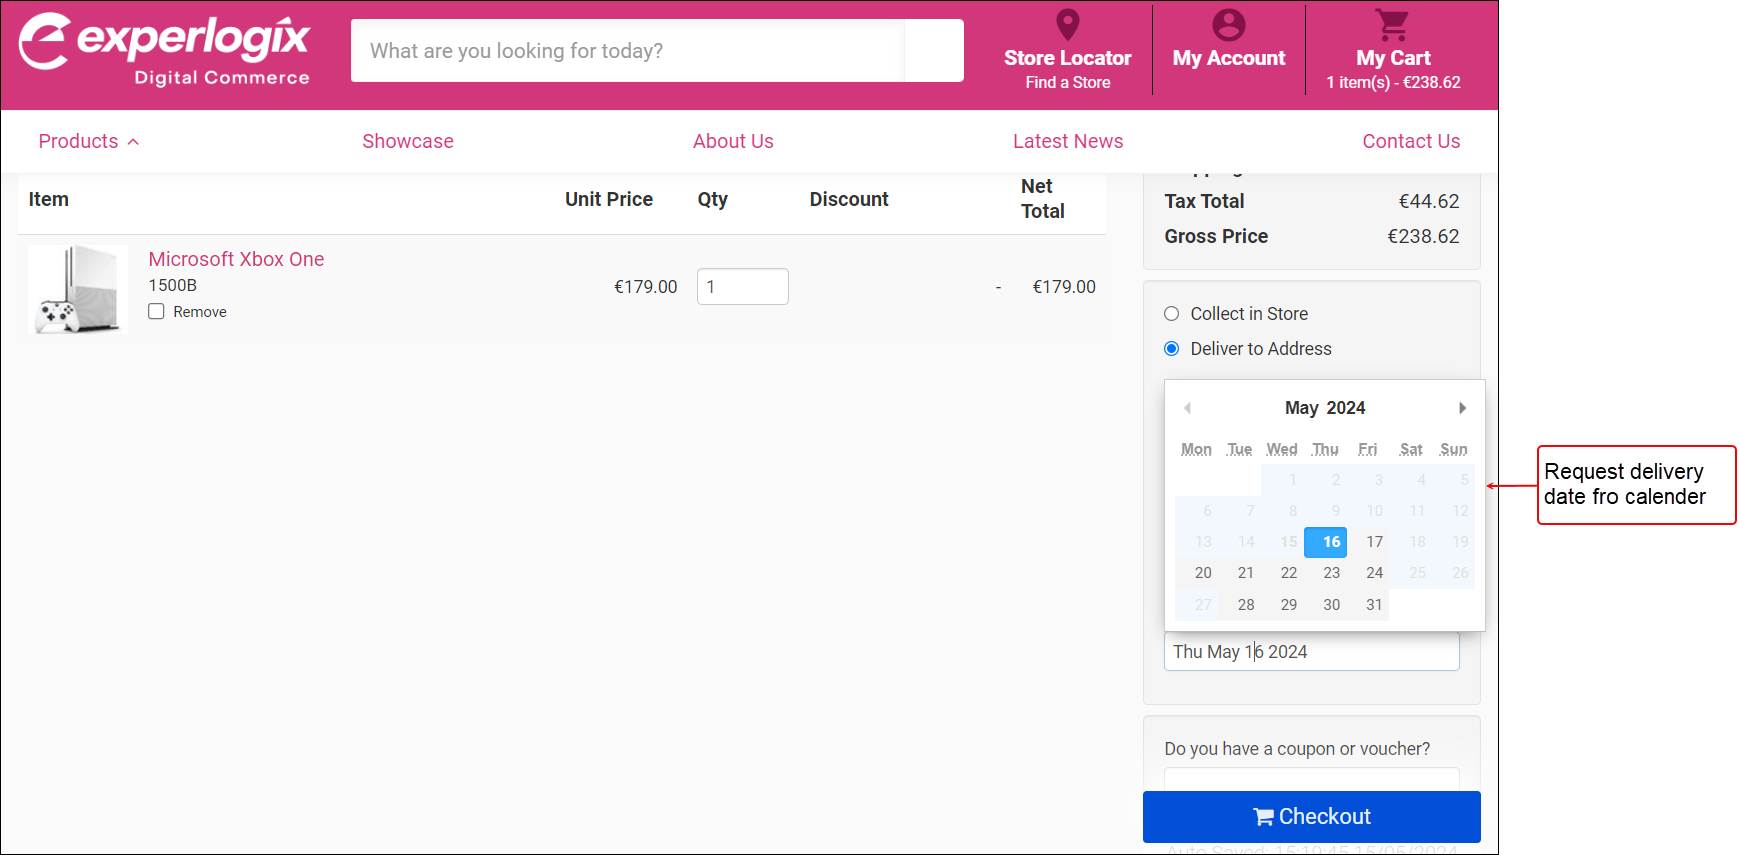Click the Experlogix logo
Screen dimensions: 1739x855
click(165, 49)
